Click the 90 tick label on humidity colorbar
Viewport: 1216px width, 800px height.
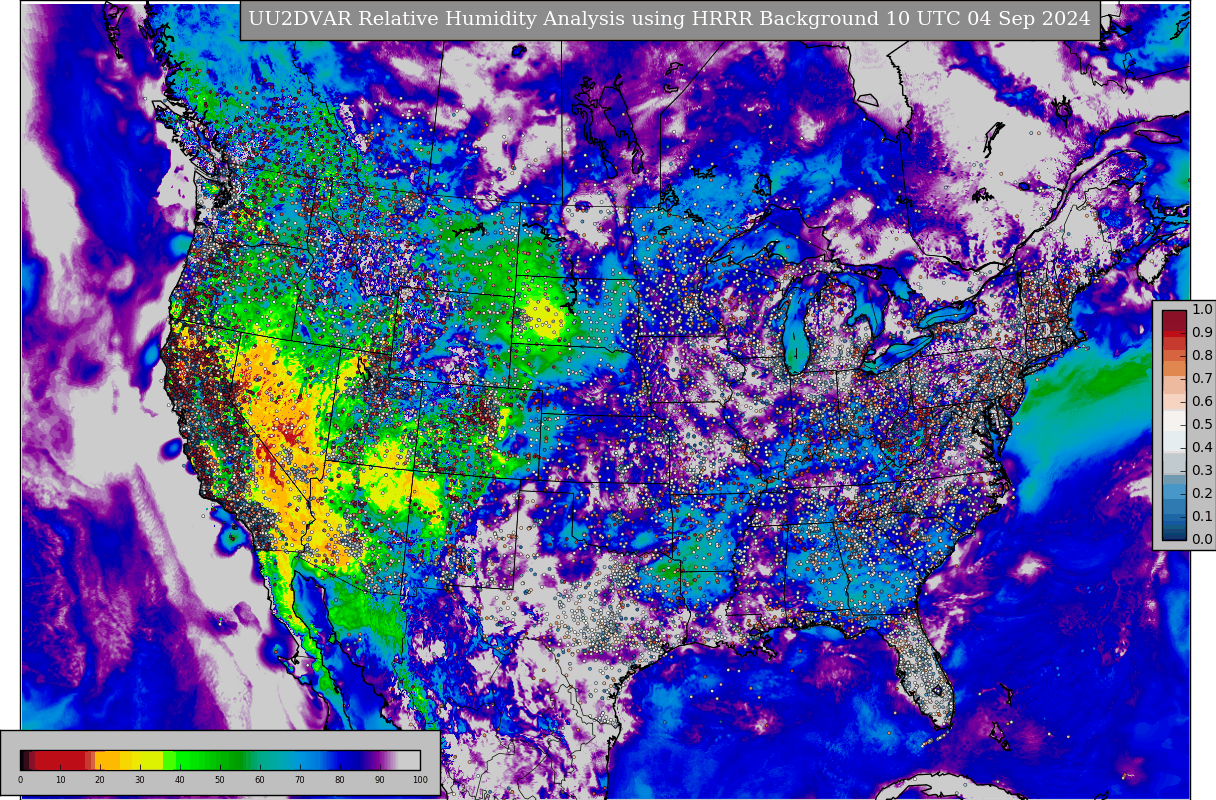coord(380,780)
